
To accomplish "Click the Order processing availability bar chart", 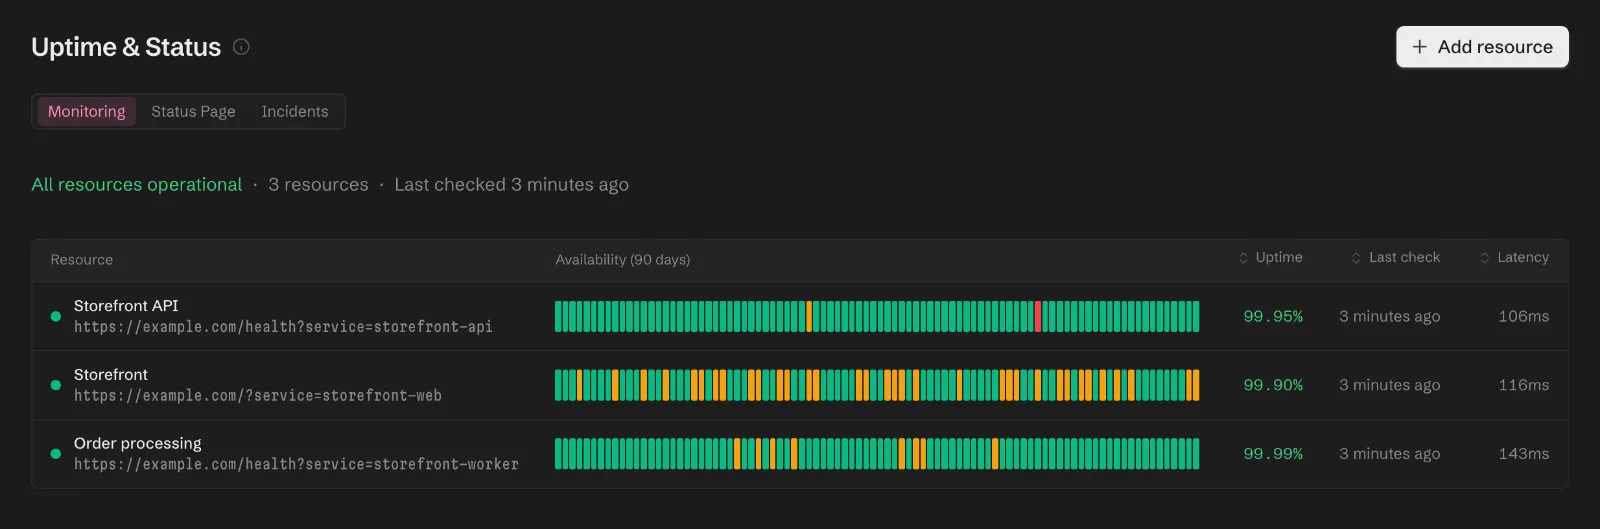I will point(877,454).
